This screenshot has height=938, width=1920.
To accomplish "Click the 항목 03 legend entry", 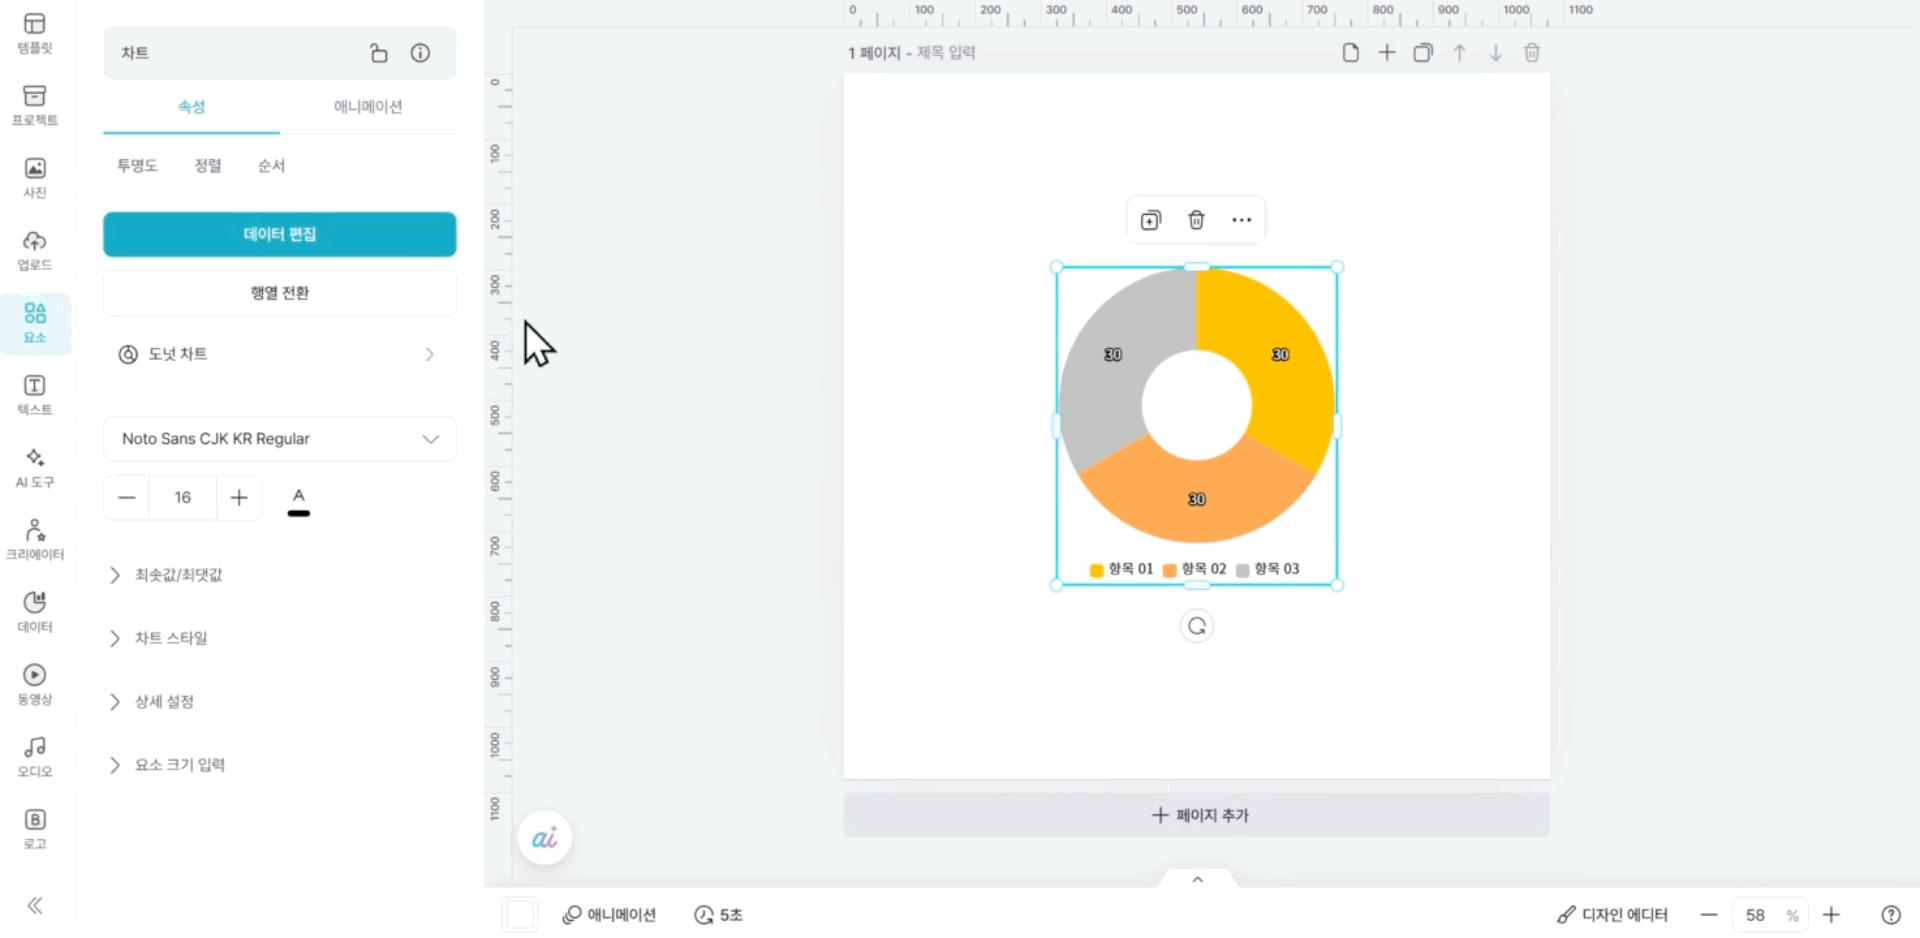I will point(1268,569).
